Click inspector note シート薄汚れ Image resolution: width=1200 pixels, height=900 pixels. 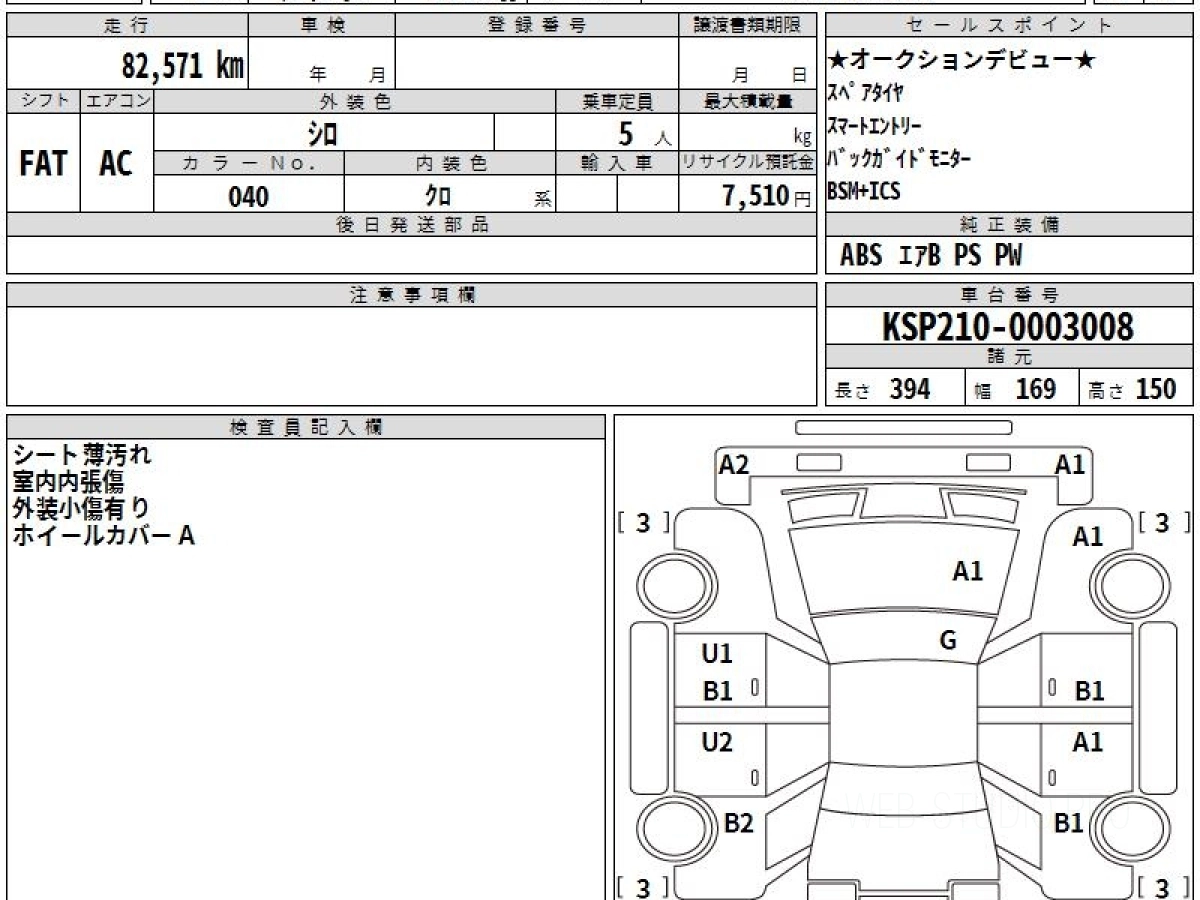pyautogui.click(x=83, y=455)
